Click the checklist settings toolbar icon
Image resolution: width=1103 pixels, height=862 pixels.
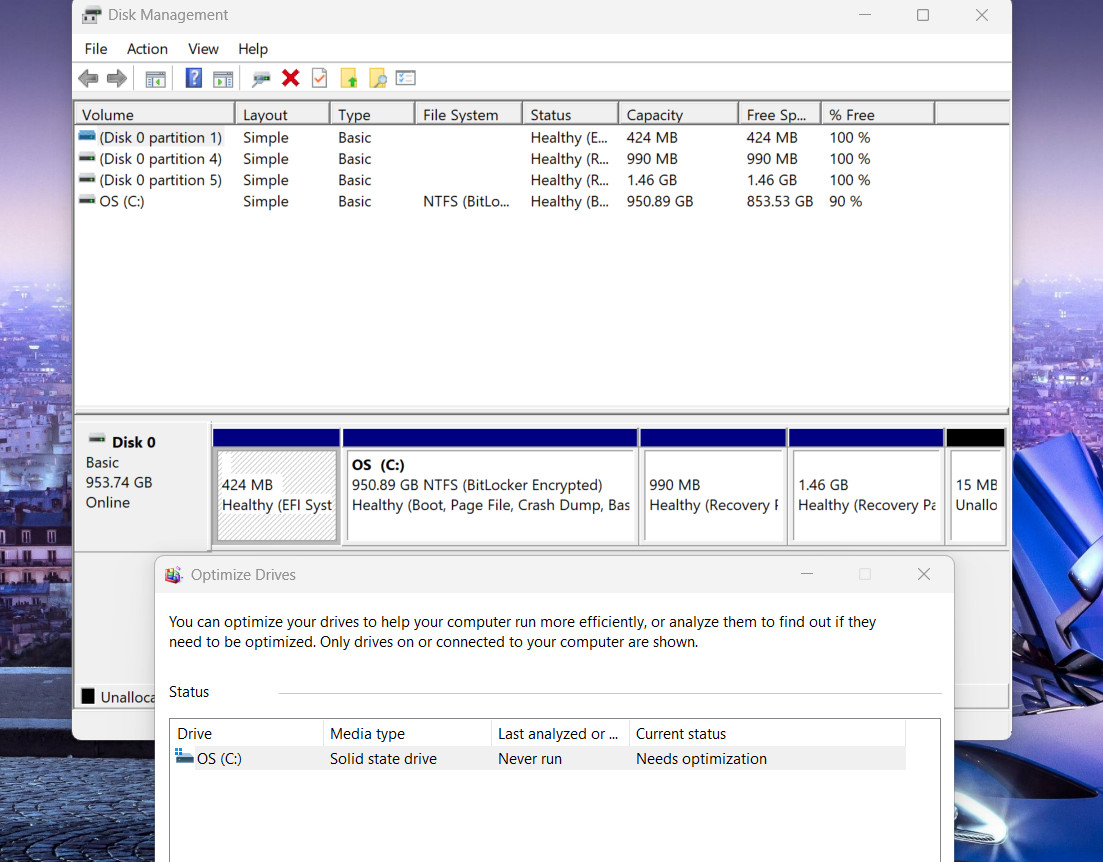click(x=406, y=78)
